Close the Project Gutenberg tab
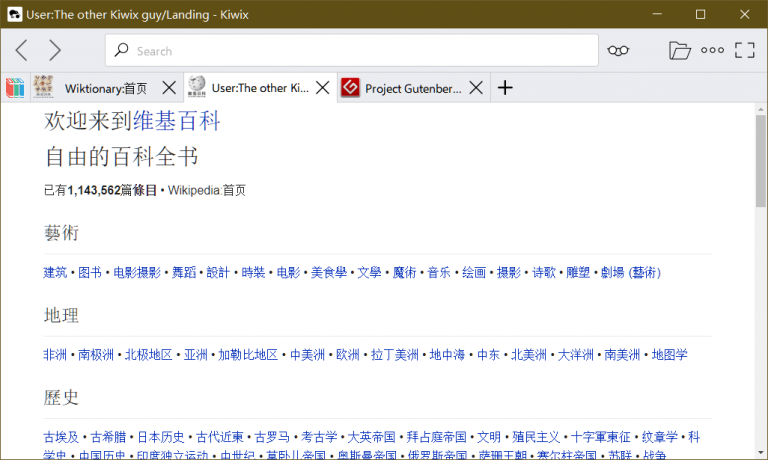768x460 pixels. 476,88
